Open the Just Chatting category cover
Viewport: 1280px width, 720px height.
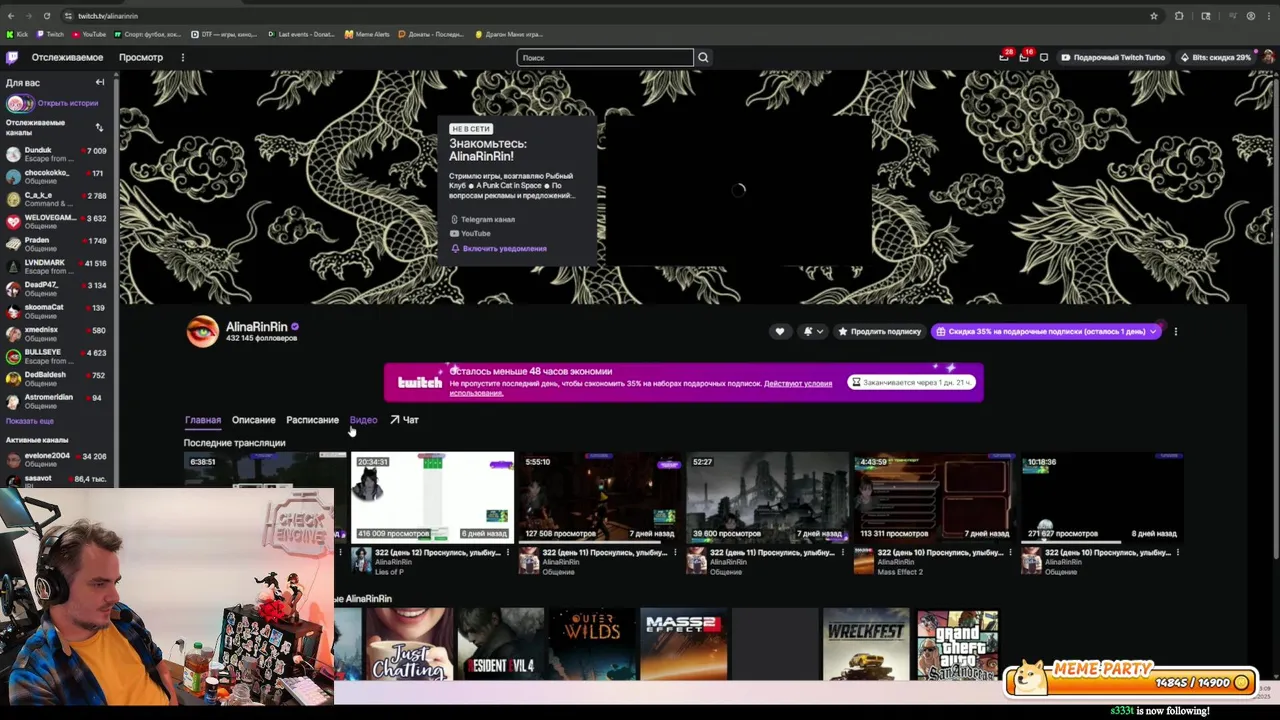click(x=408, y=645)
